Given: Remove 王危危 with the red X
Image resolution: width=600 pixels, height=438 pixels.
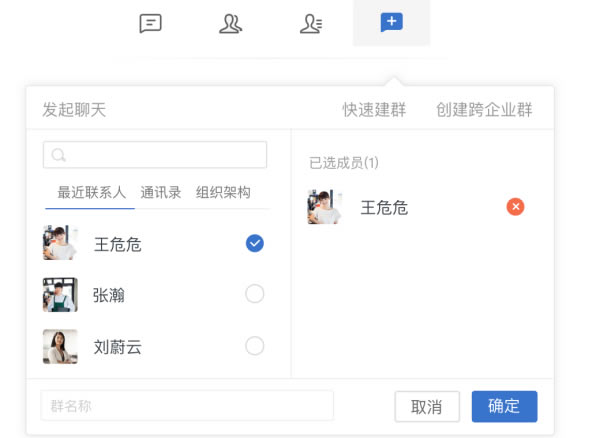Looking at the screenshot, I should pos(515,207).
